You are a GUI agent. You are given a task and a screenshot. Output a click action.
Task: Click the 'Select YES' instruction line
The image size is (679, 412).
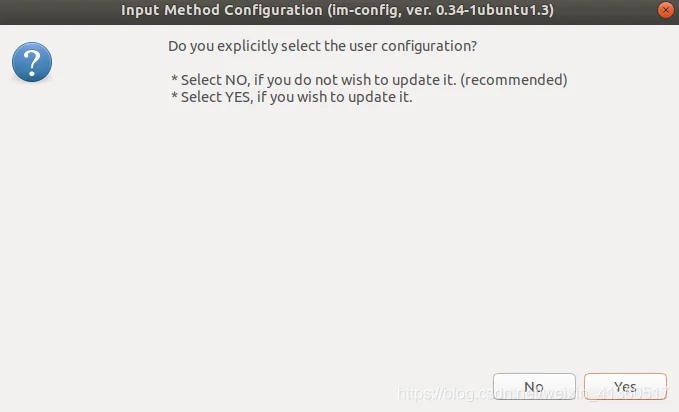[x=291, y=97]
